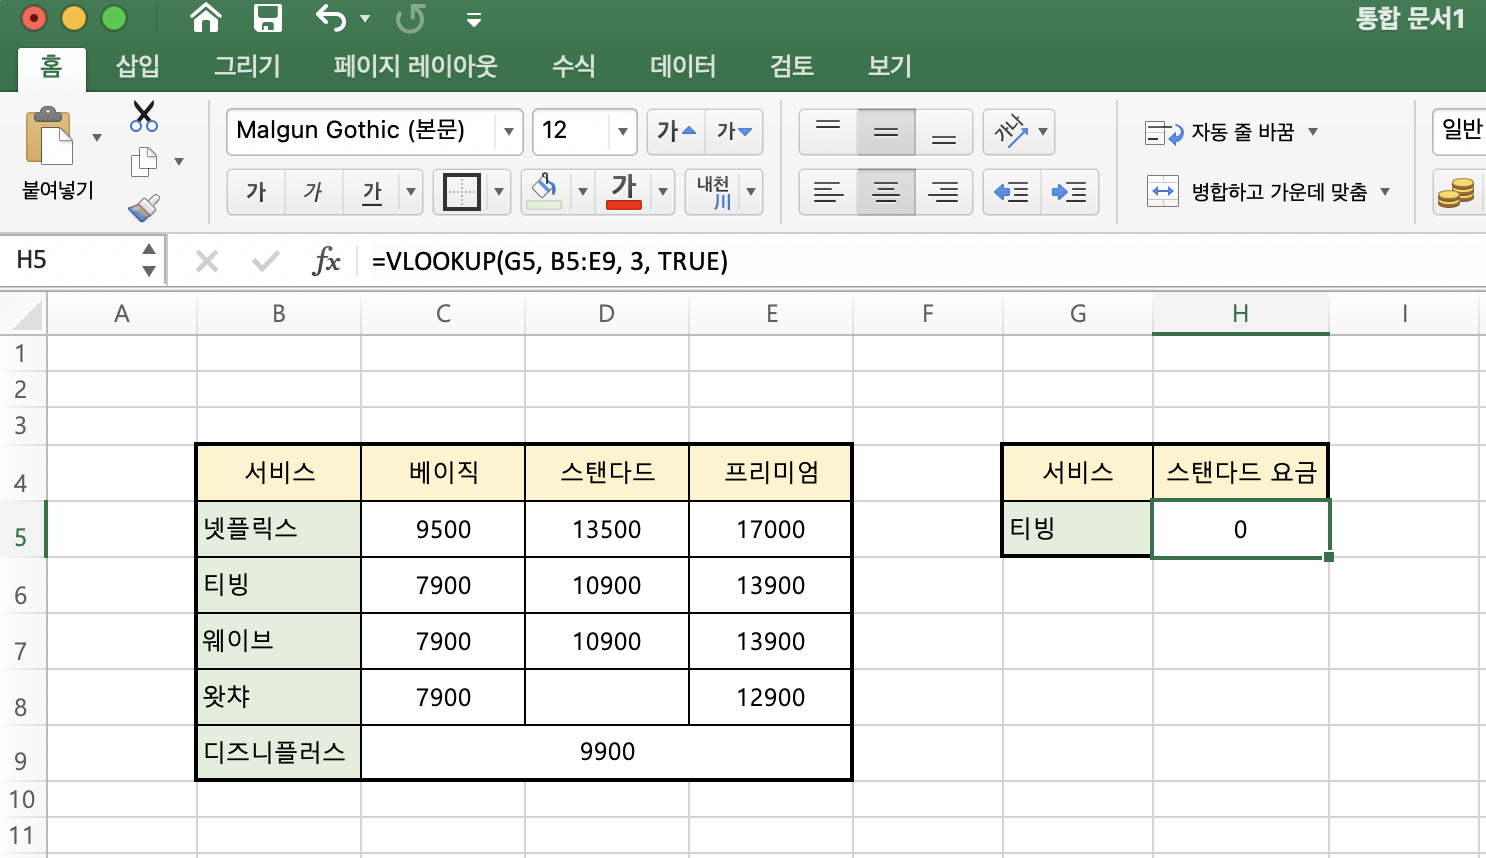1486x858 pixels.
Task: Open the font color palette arrow
Action: [663, 192]
